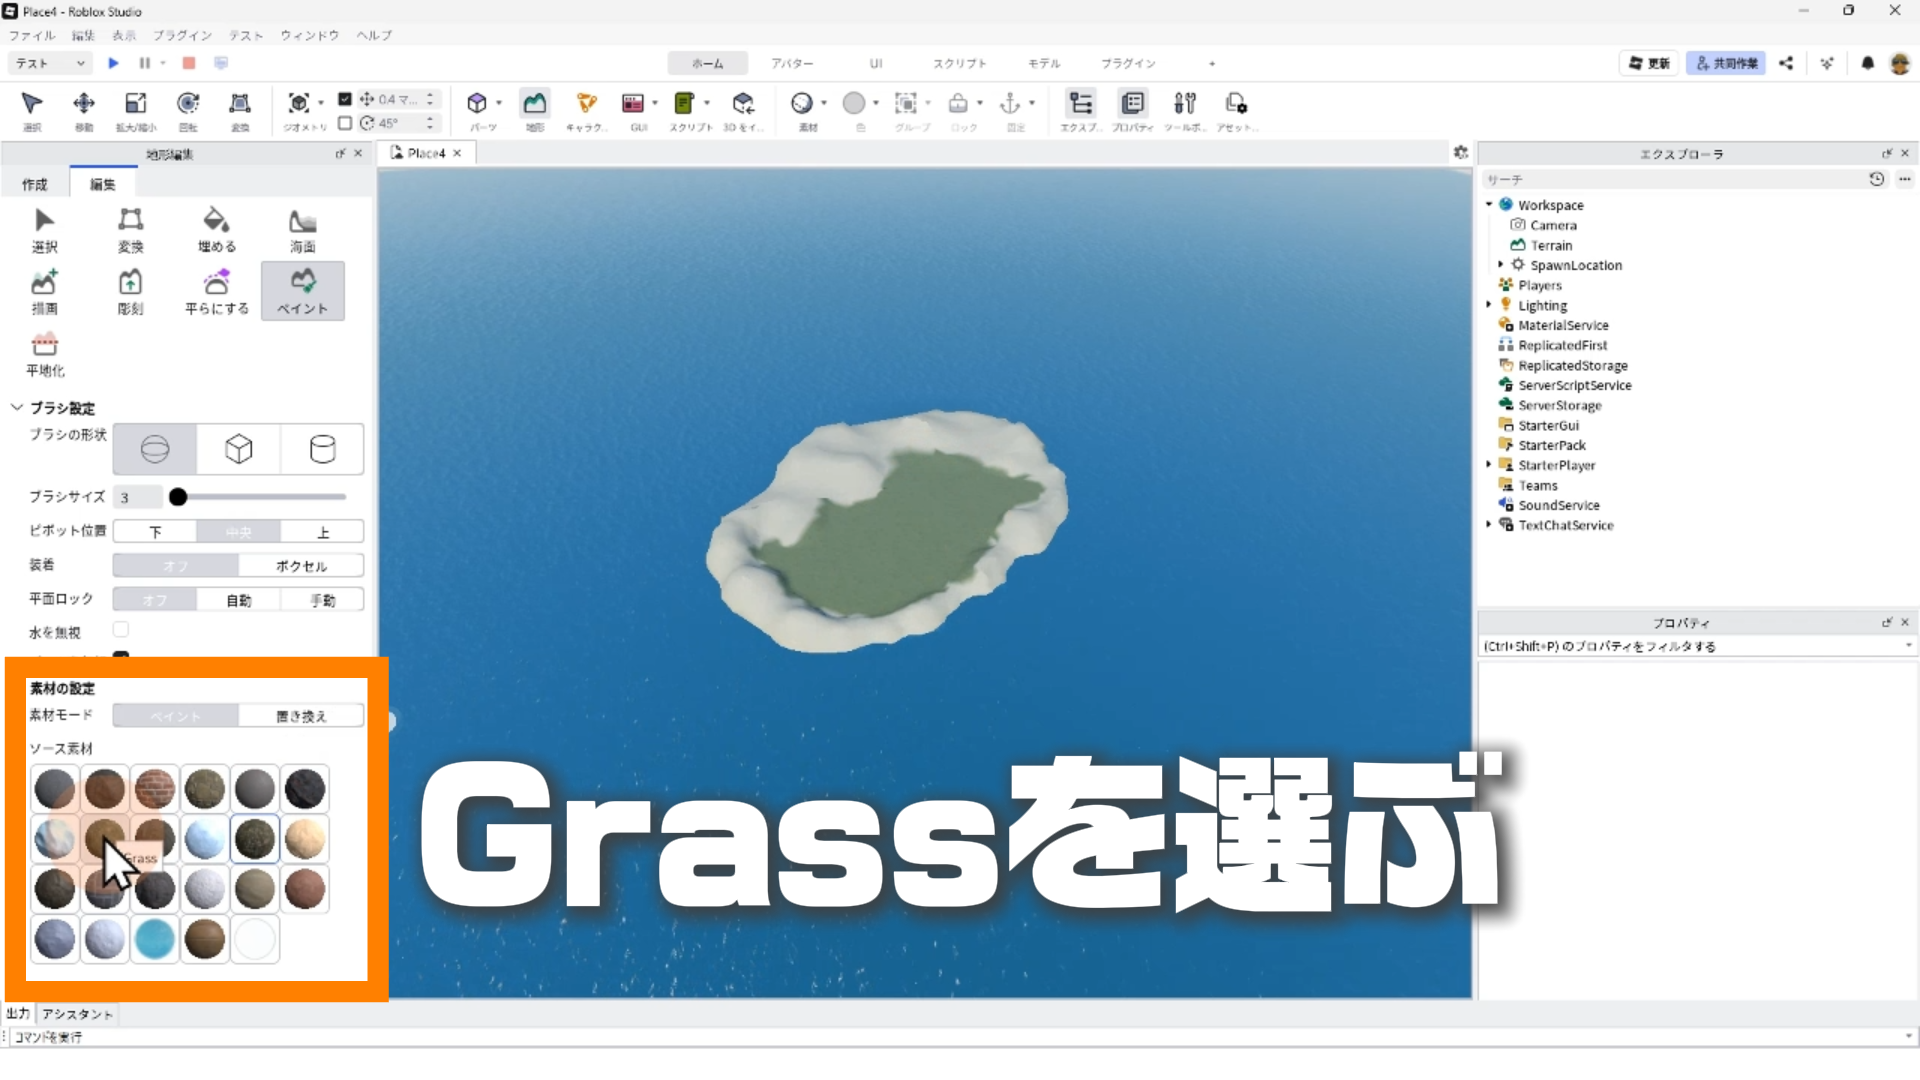Image resolution: width=1920 pixels, height=1080 pixels.
Task: Open the テスト mode dropdown
Action: 50,63
